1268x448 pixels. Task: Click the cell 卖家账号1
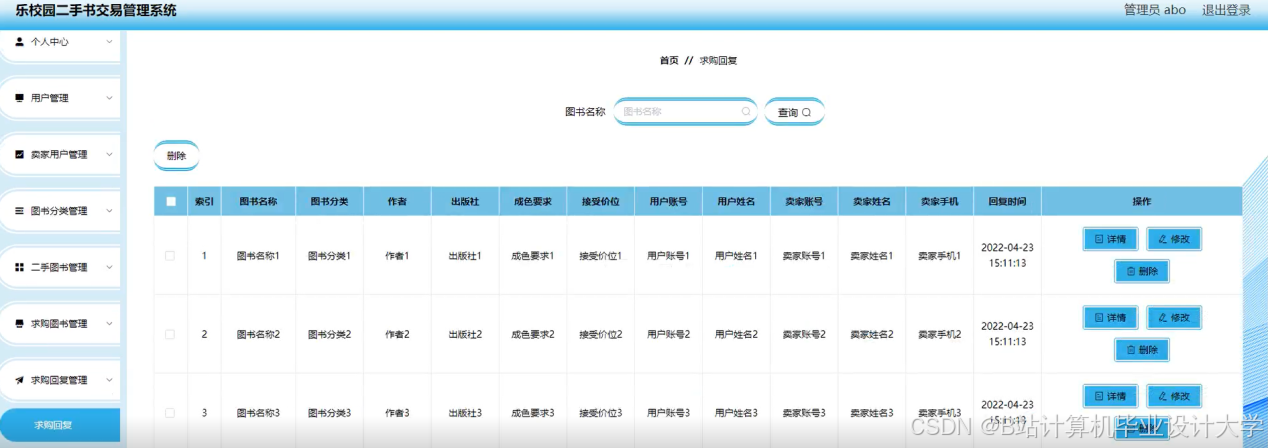(804, 256)
